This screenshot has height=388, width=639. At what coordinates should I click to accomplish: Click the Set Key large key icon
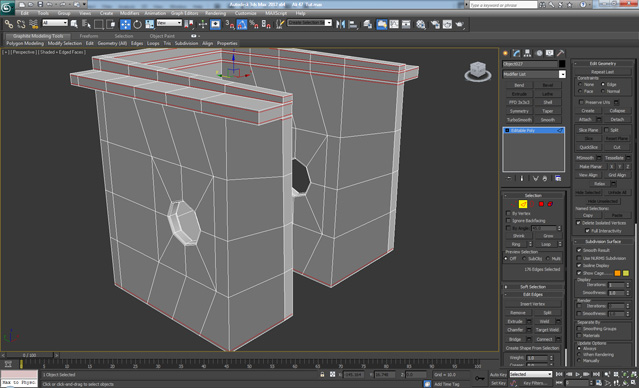click(479, 378)
